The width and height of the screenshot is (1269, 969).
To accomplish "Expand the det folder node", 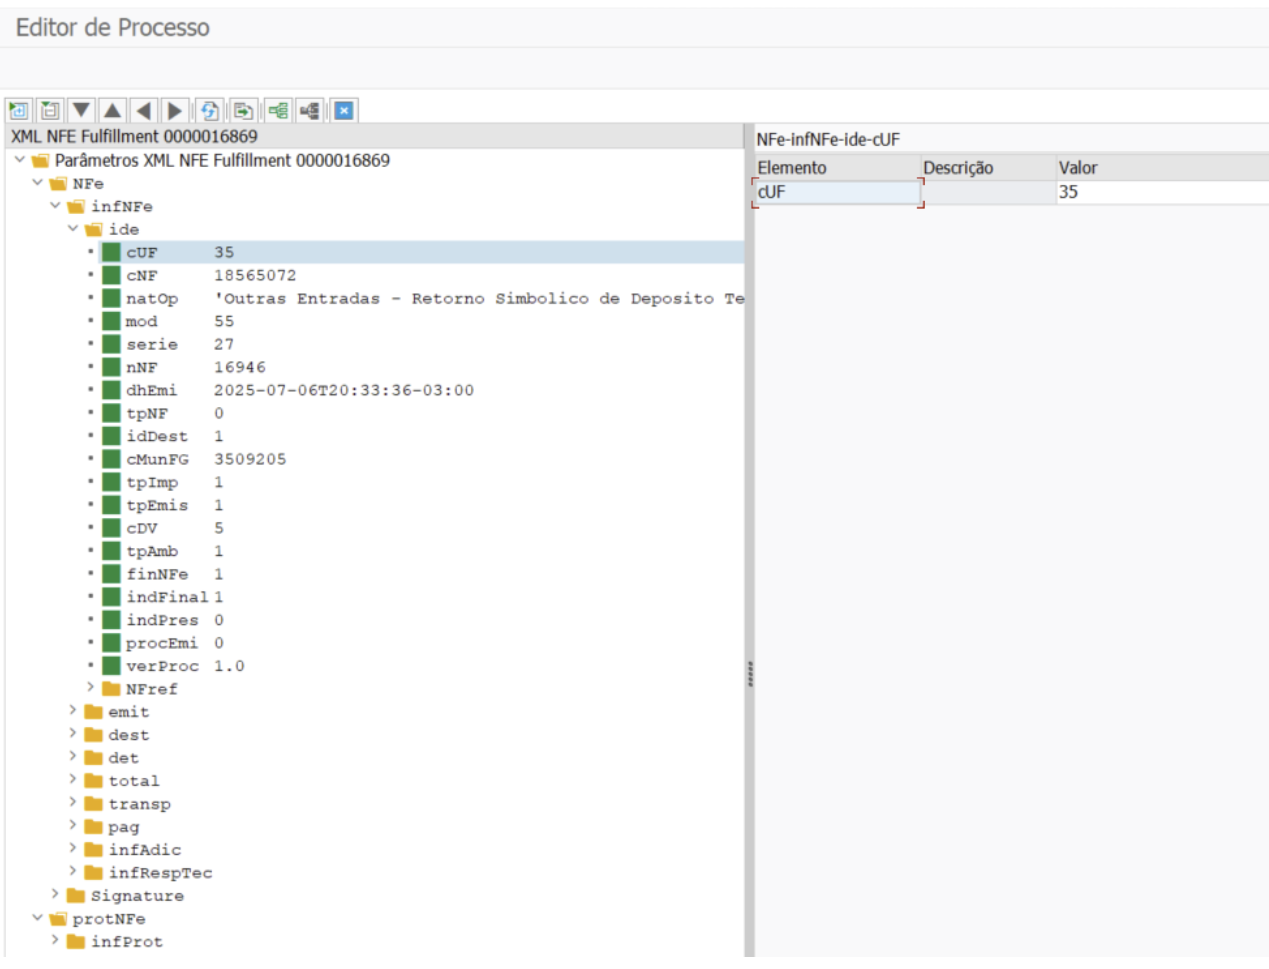I will click(x=73, y=757).
